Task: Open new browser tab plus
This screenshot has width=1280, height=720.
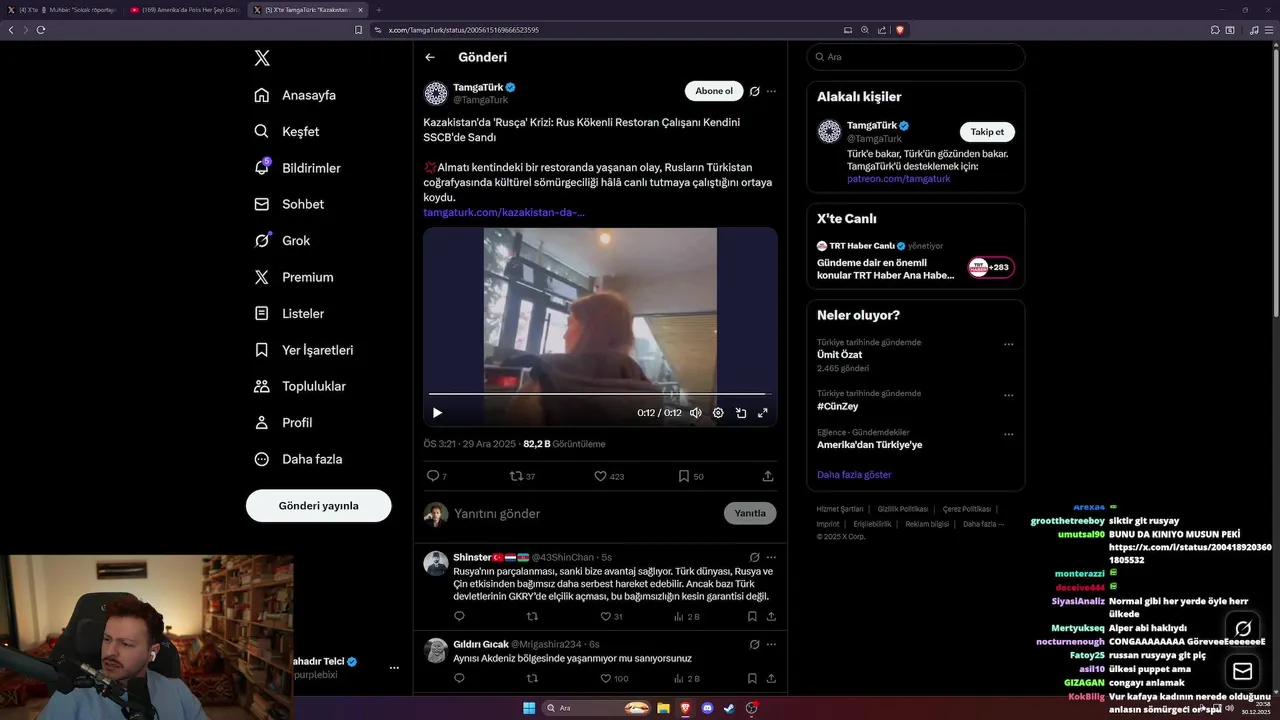Action: 379,10
